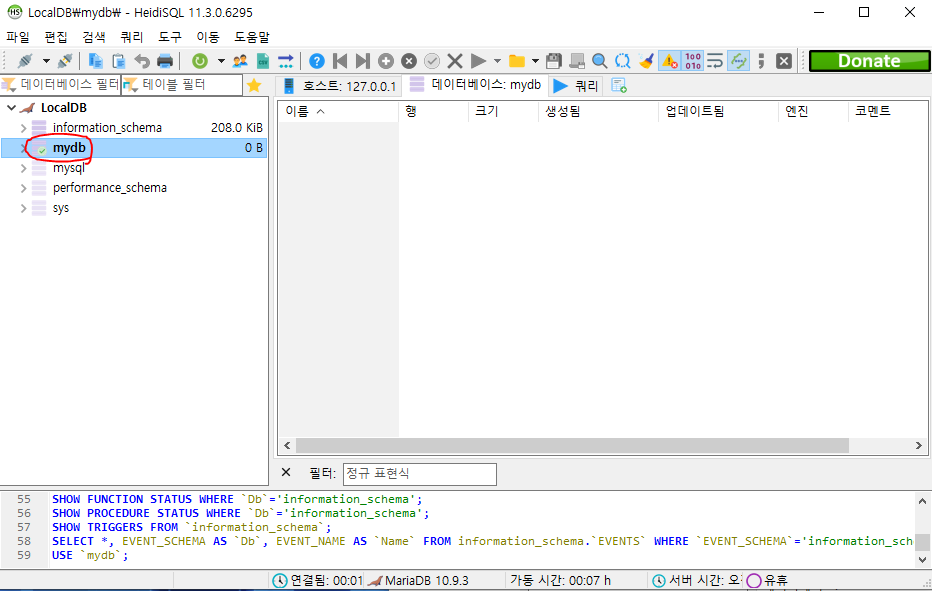Go to the last row icon
932x591 pixels.
[363, 61]
